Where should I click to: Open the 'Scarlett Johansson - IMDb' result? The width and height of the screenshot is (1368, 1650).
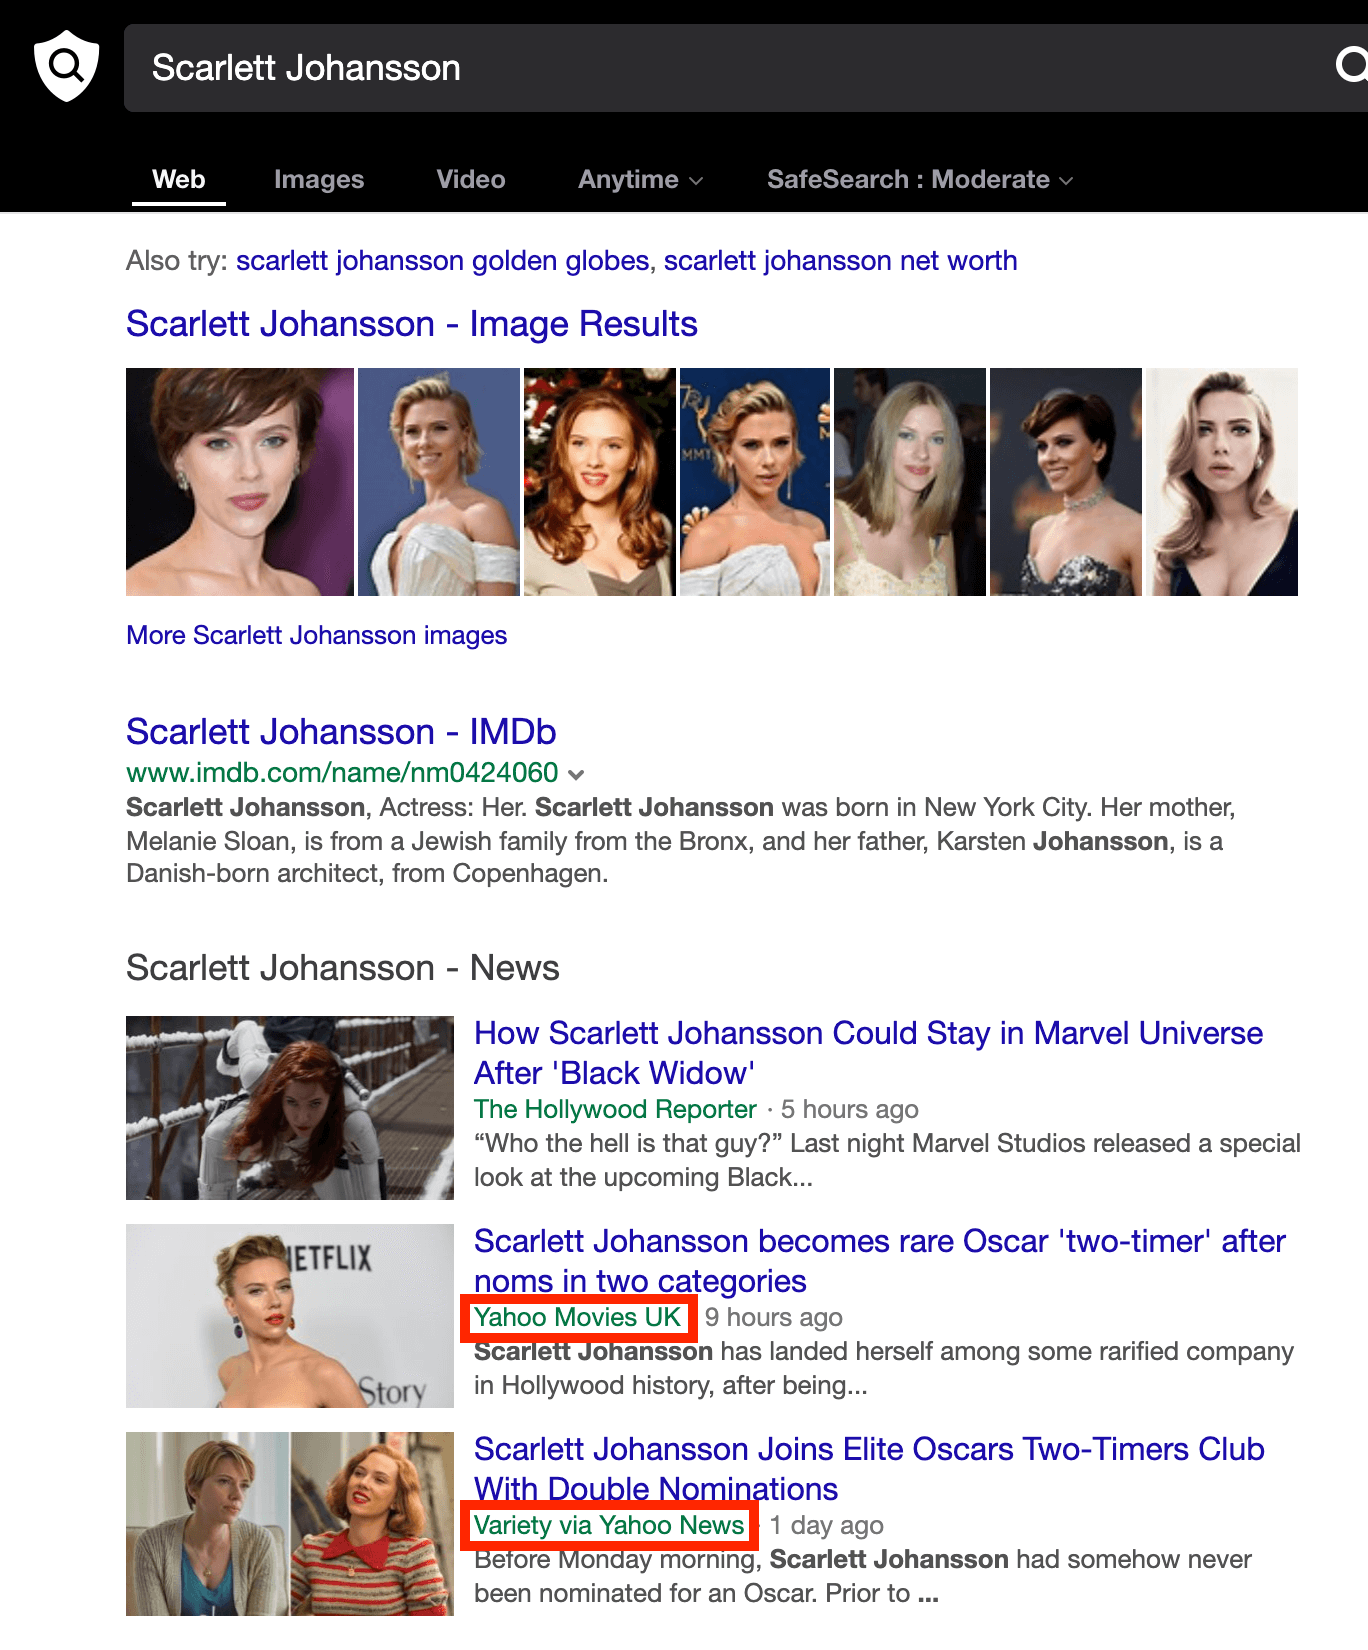pyautogui.click(x=341, y=732)
